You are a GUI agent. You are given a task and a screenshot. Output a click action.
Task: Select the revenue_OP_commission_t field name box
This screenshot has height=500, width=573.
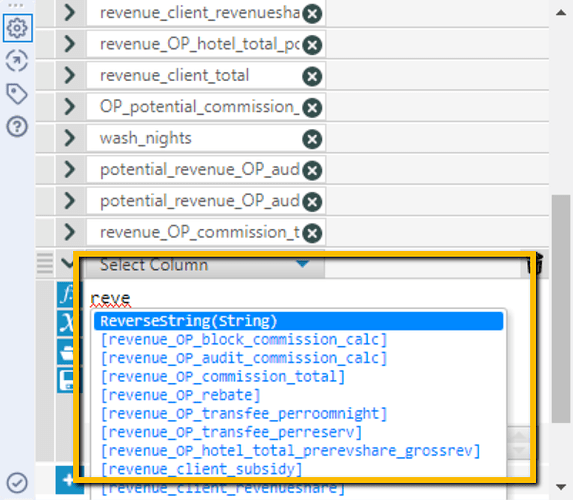pyautogui.click(x=206, y=232)
